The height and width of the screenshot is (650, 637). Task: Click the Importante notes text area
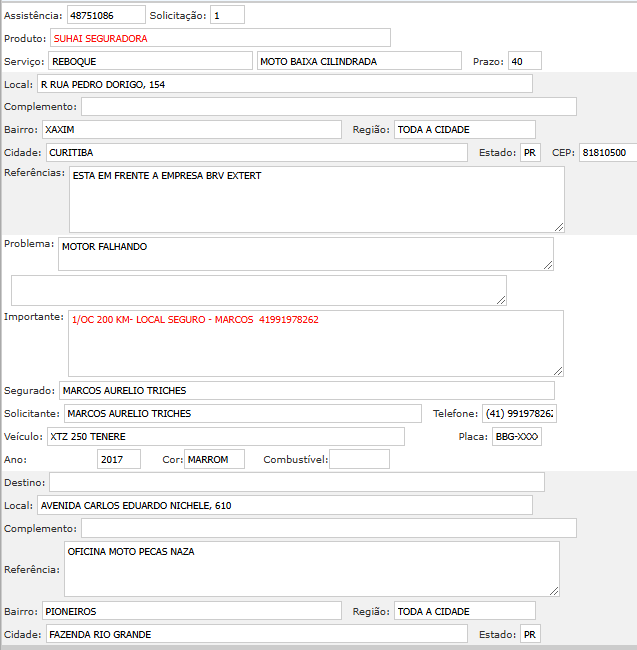315,343
